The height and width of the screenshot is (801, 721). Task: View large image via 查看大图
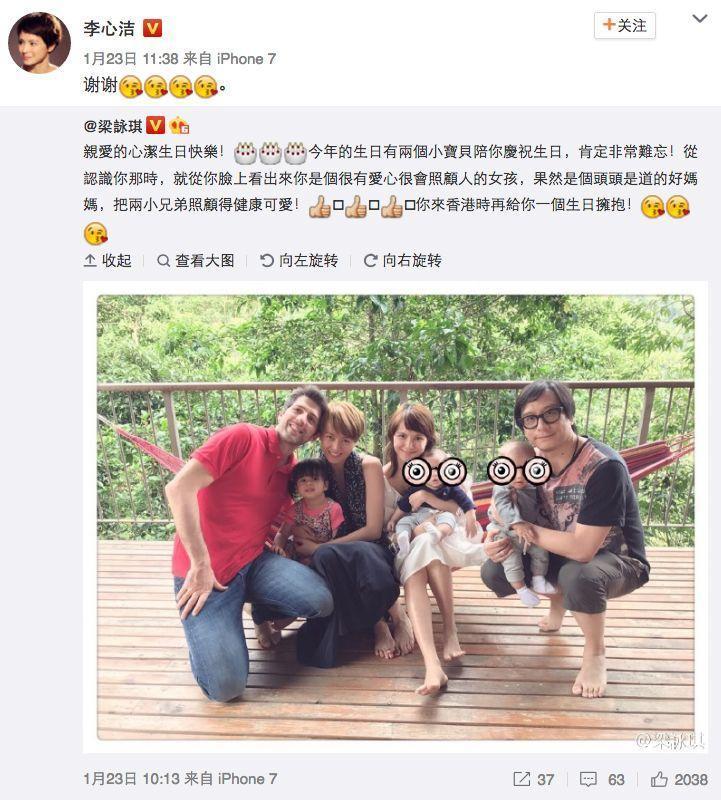point(195,261)
